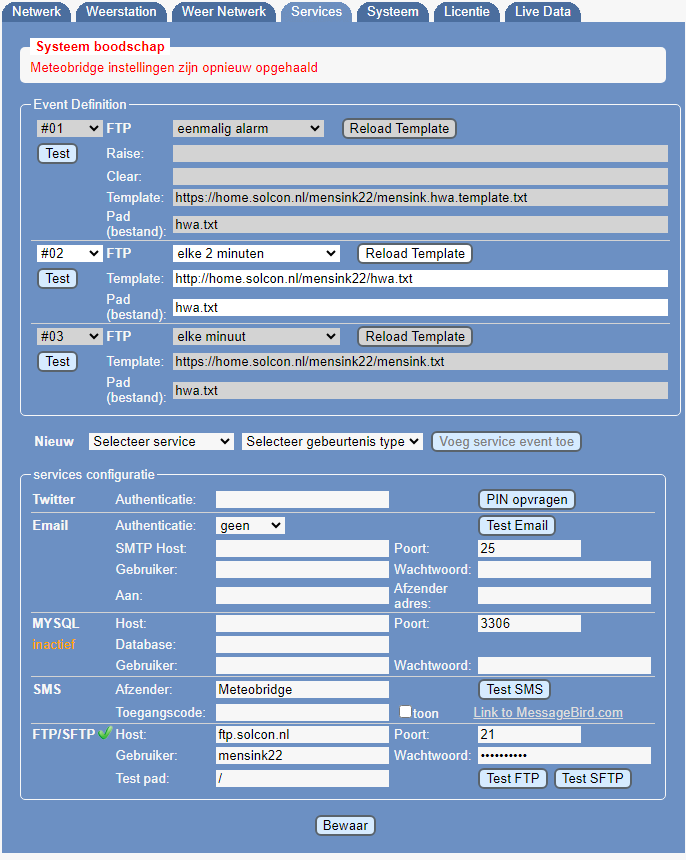Viewport: 686px width, 860px height.
Task: Click the SMTP Host input field
Action: 302,548
